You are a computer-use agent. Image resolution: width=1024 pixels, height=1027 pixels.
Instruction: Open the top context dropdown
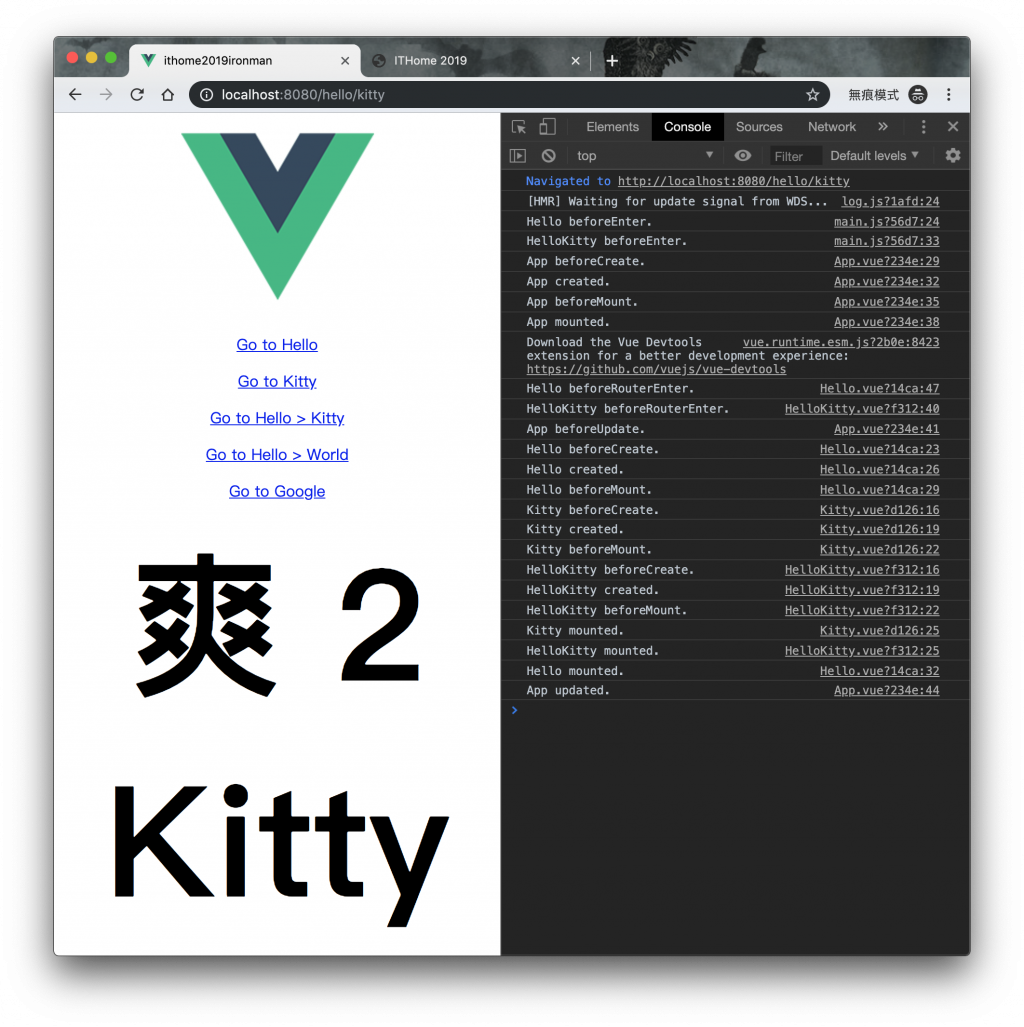(x=643, y=155)
